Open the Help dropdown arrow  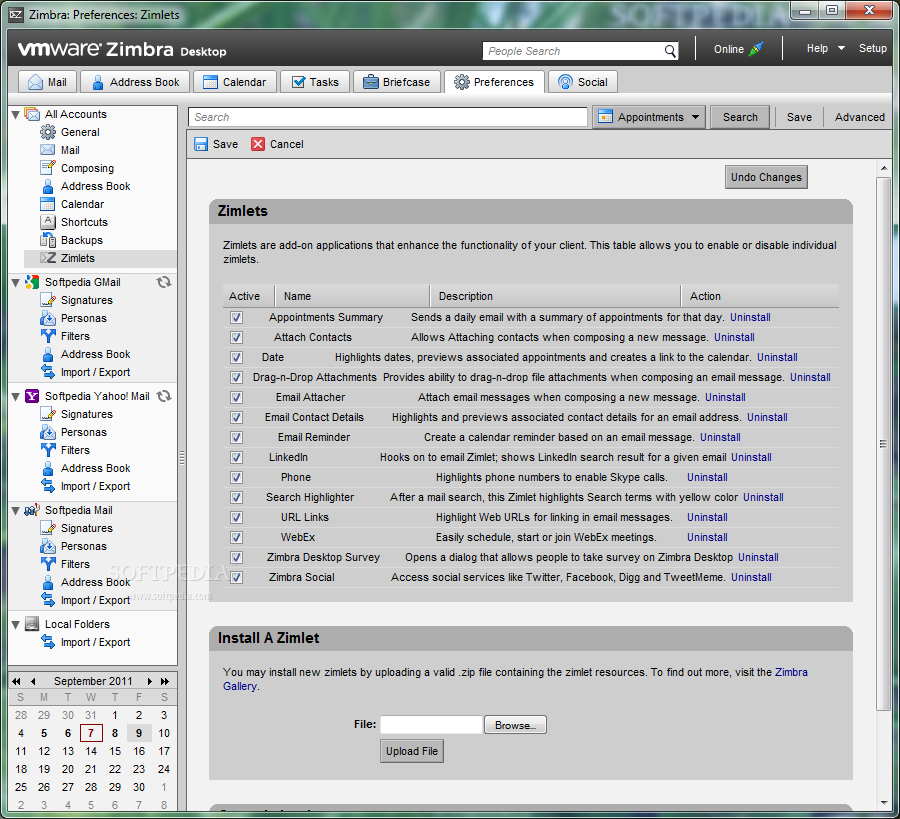pyautogui.click(x=841, y=49)
